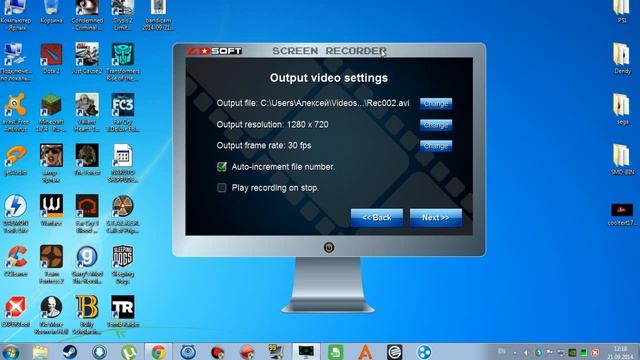This screenshot has width=640, height=360.
Task: Click the Next >> button
Action: pos(436,218)
